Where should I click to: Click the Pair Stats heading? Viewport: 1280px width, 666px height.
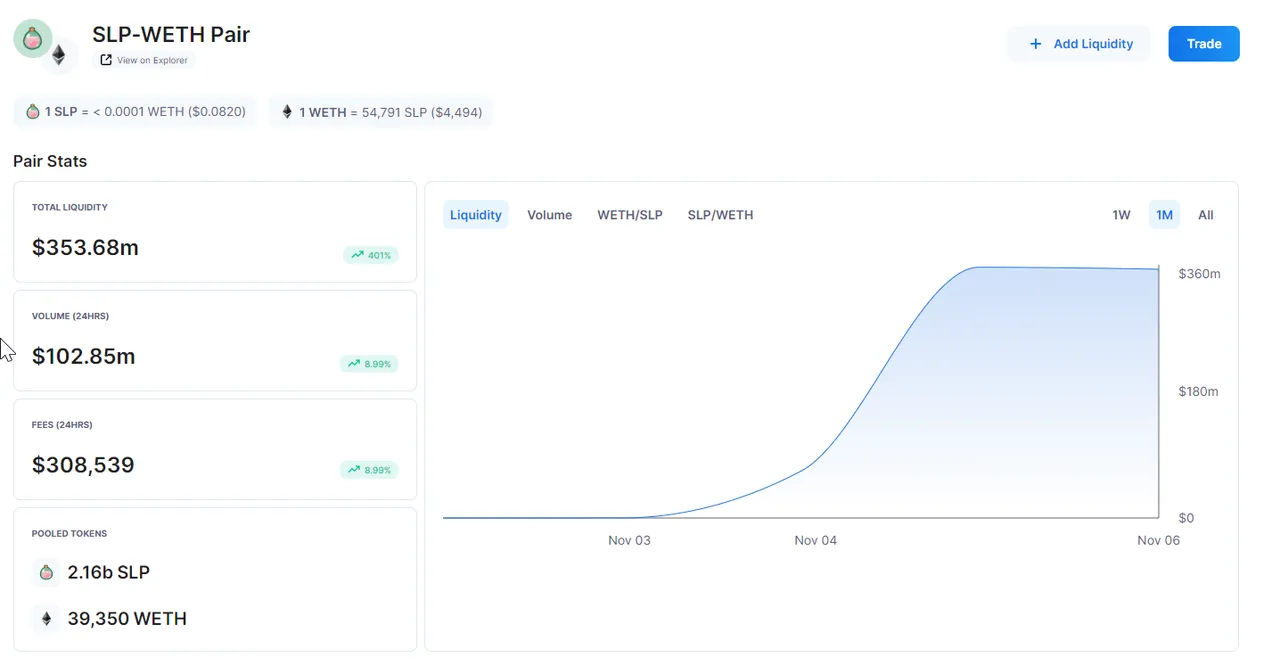tap(50, 161)
